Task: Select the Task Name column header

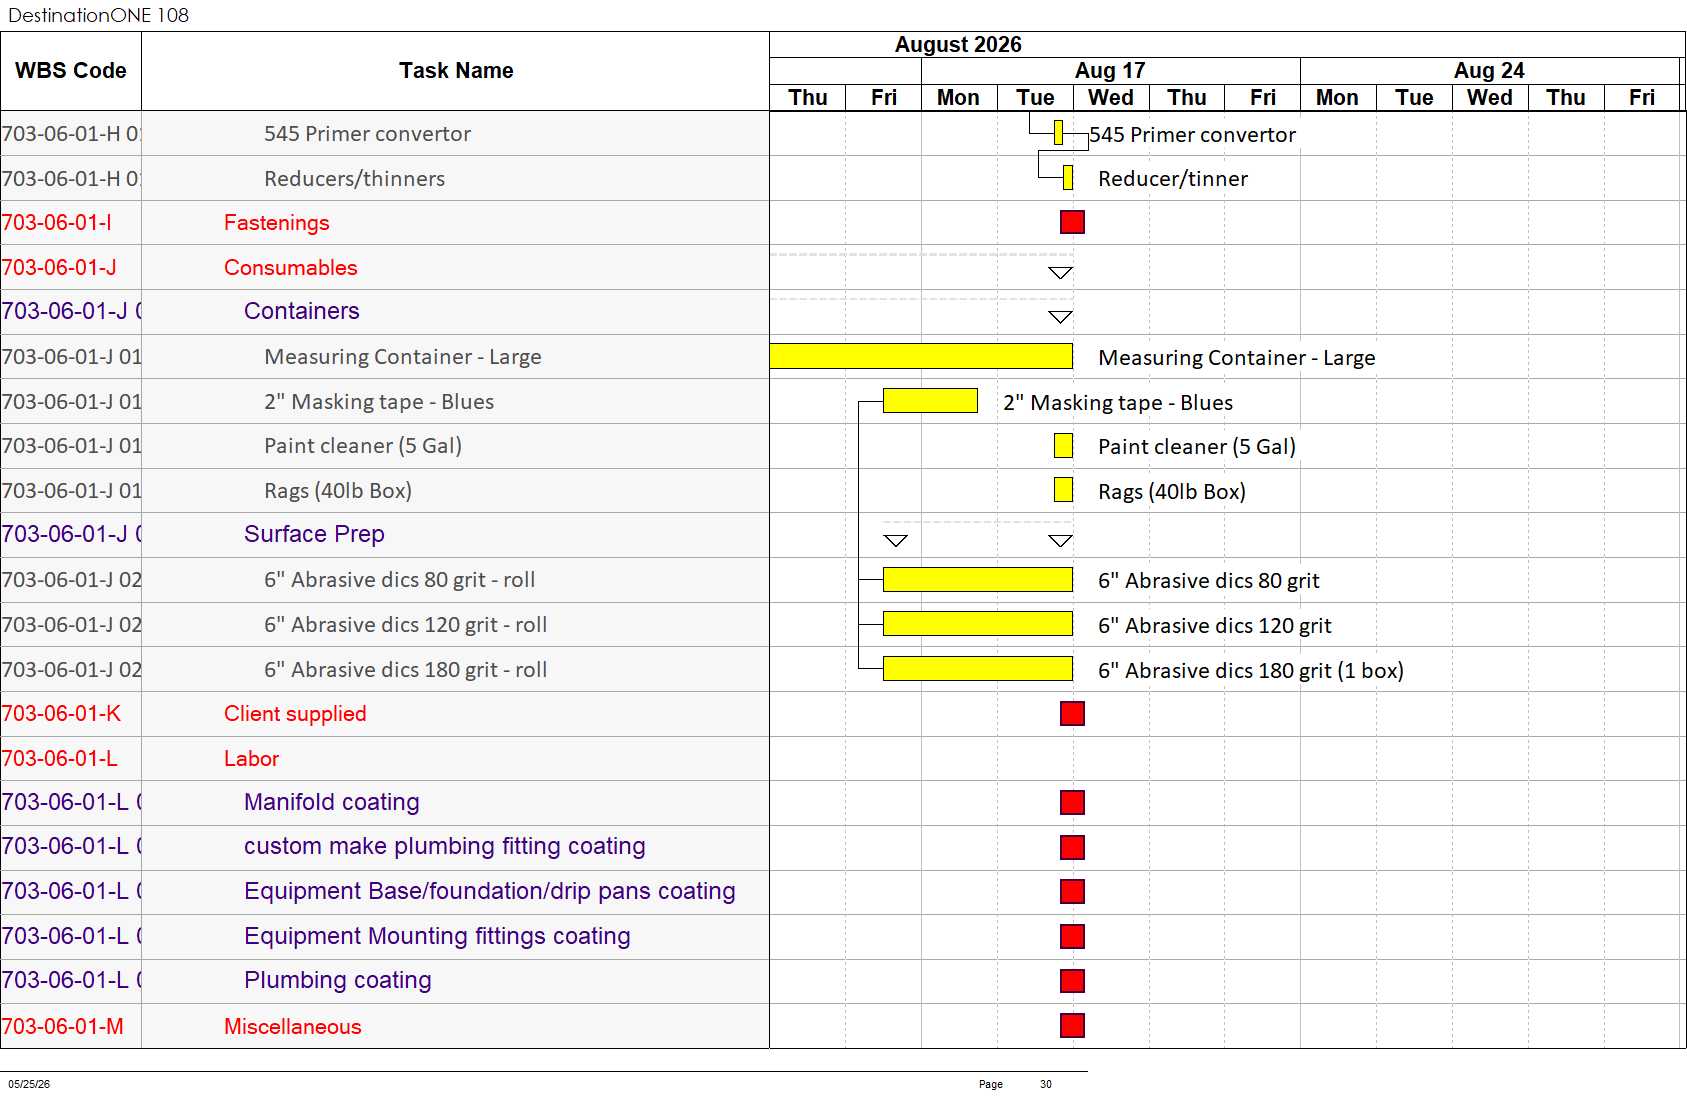Action: pyautogui.click(x=456, y=71)
